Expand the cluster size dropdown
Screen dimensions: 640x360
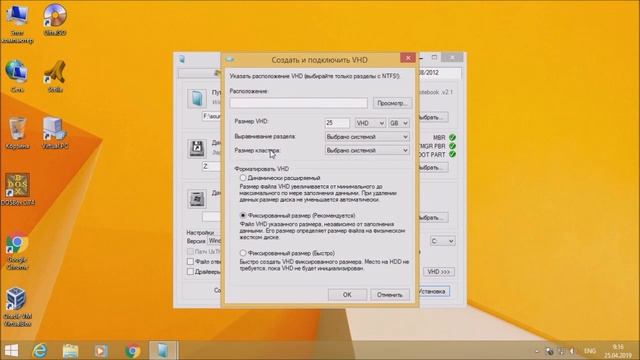(367, 150)
